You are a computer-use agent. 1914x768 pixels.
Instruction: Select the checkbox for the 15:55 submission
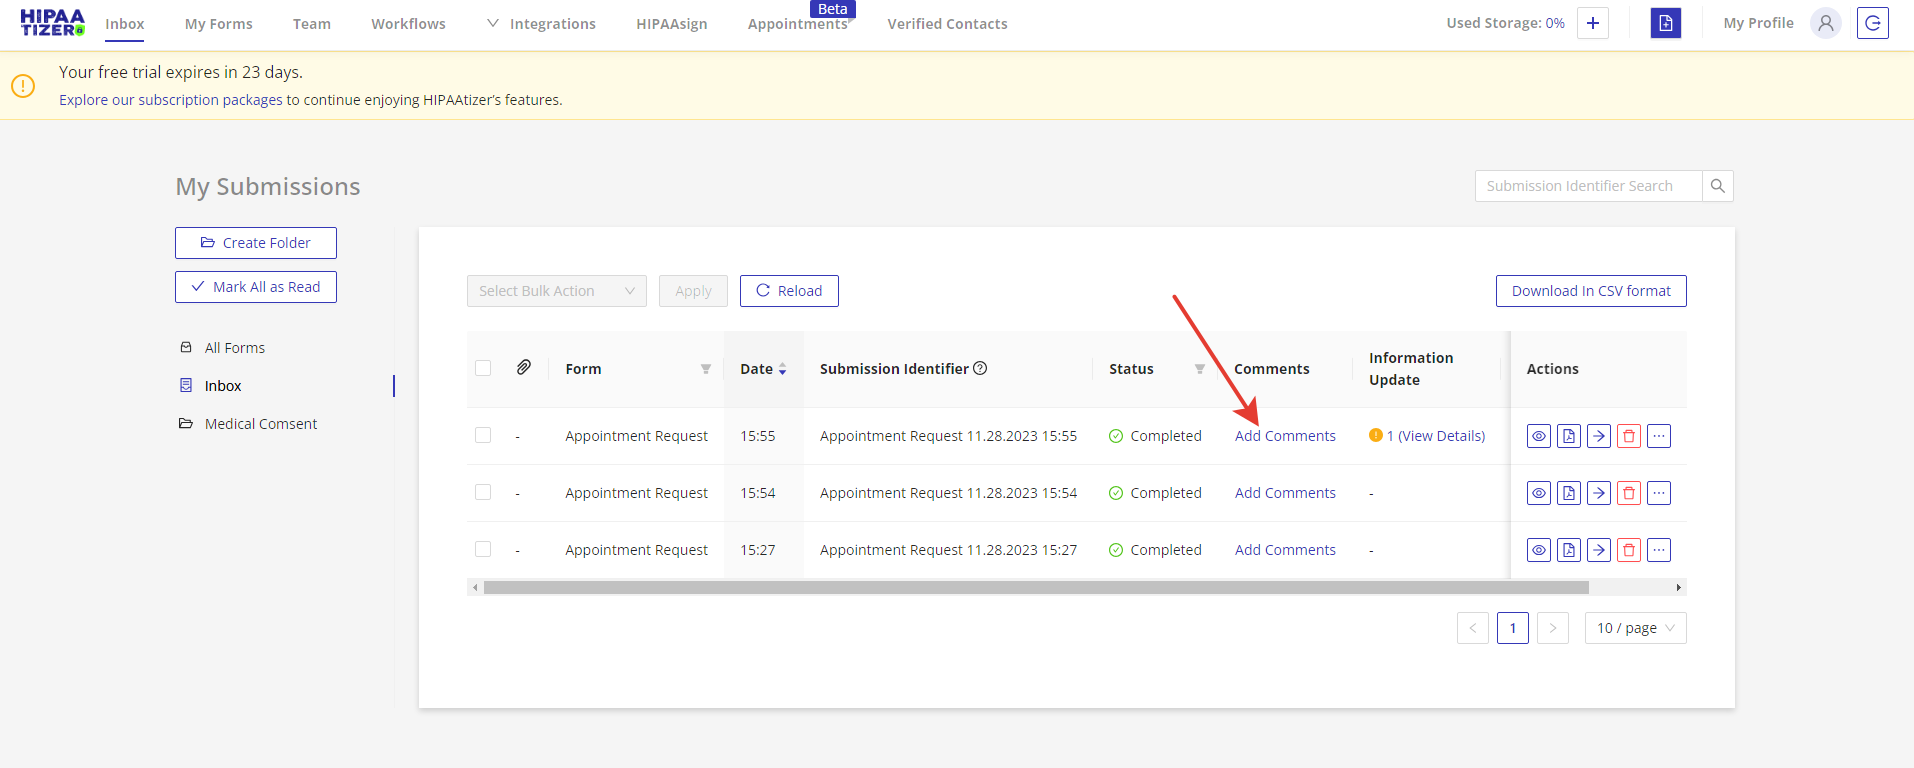click(483, 435)
